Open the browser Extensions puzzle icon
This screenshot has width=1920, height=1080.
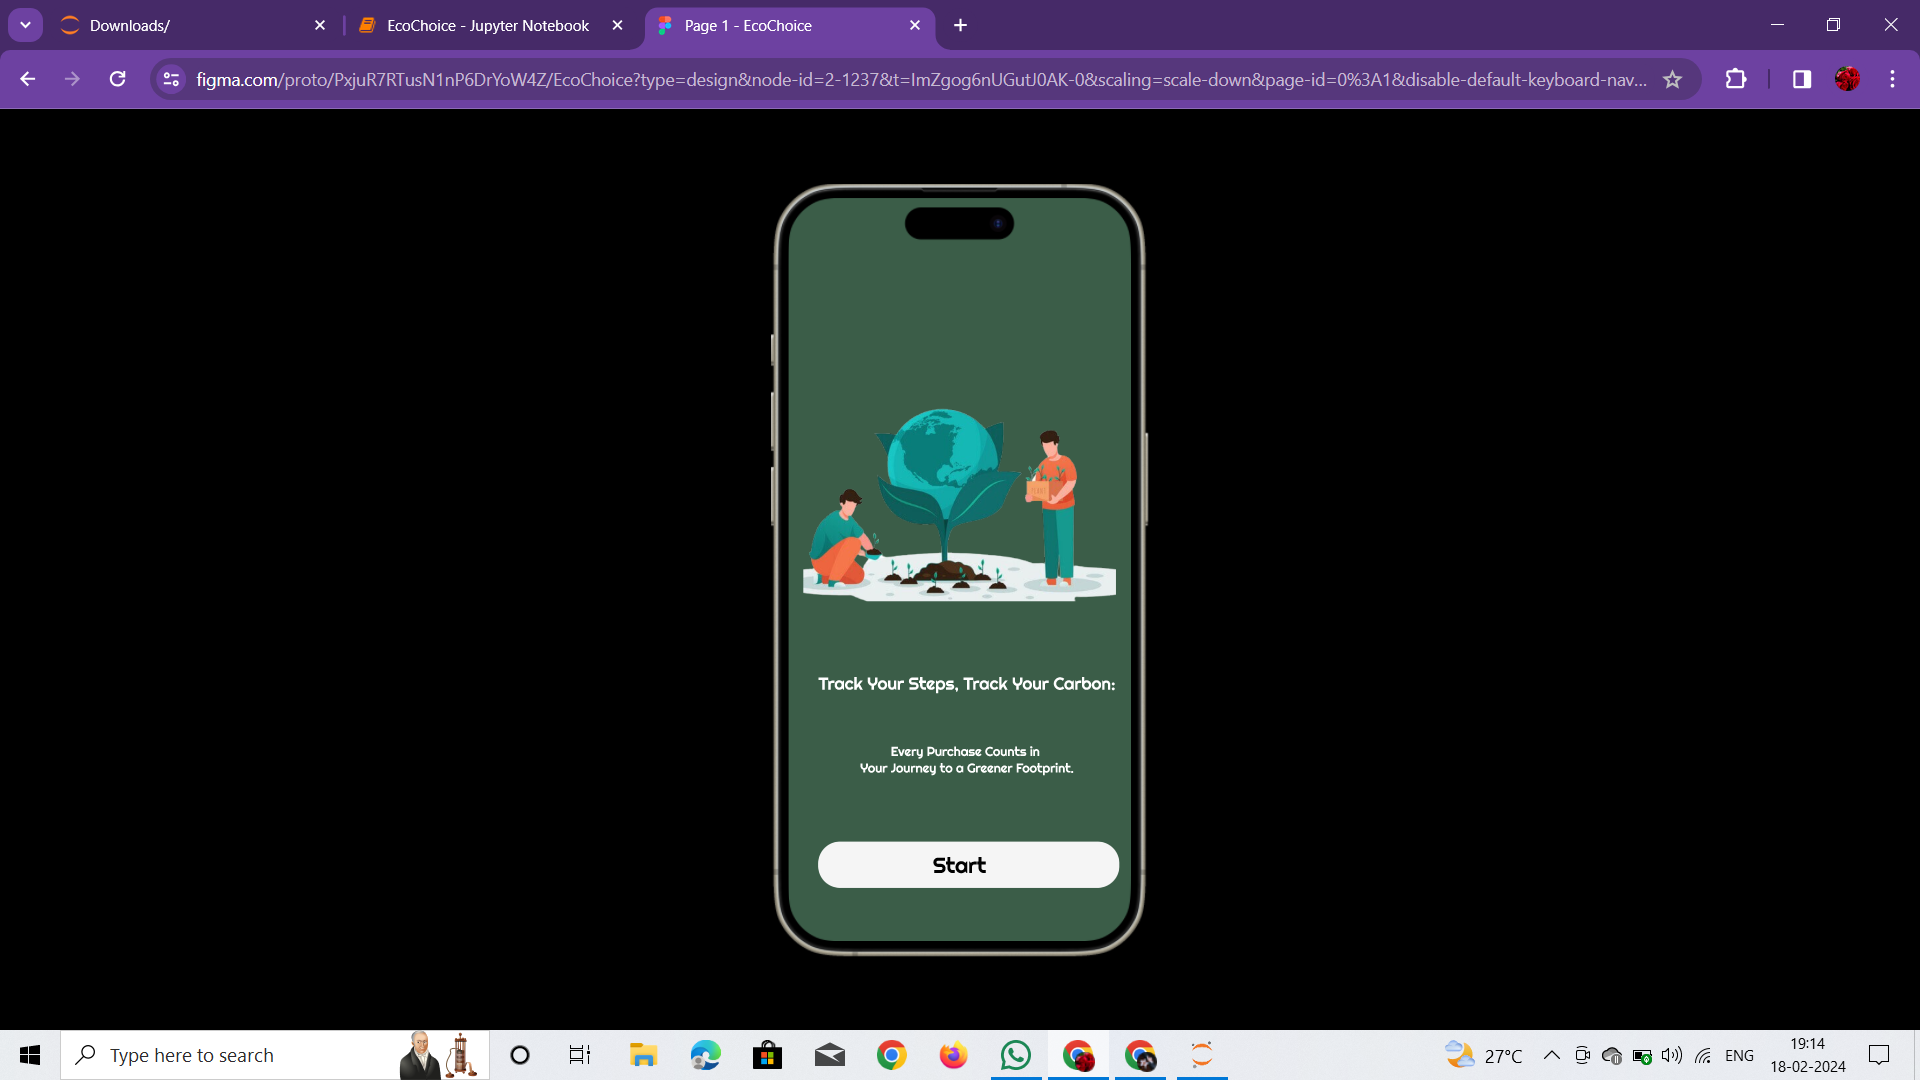(x=1736, y=79)
